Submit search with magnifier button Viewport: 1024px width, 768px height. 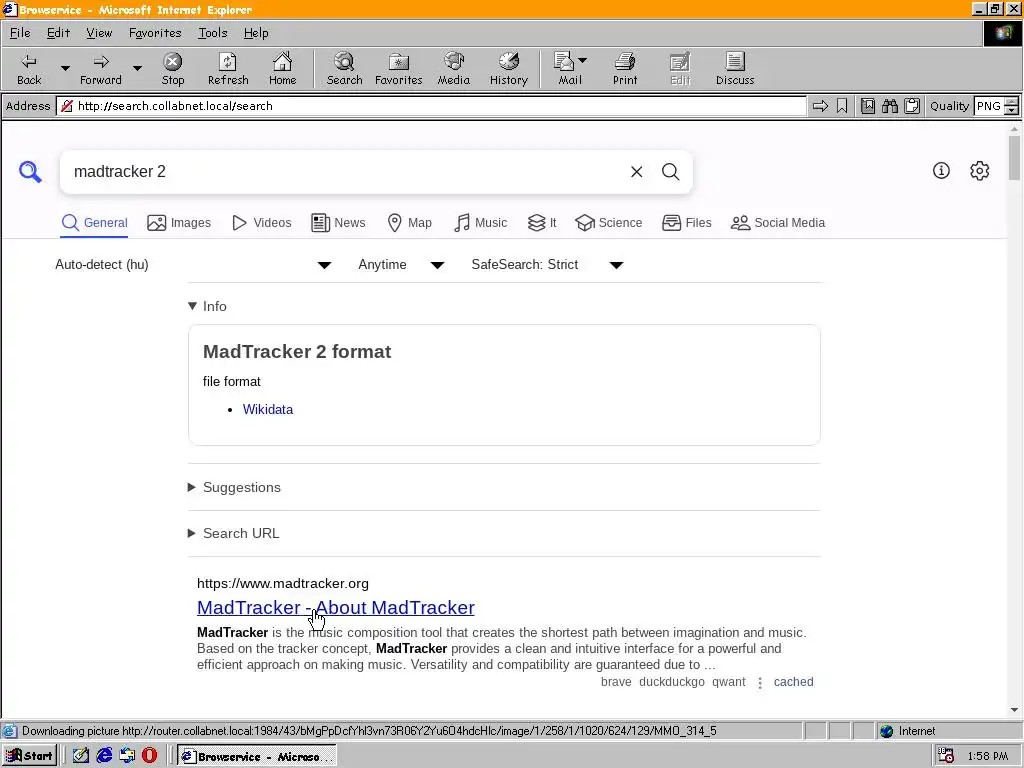(x=671, y=172)
